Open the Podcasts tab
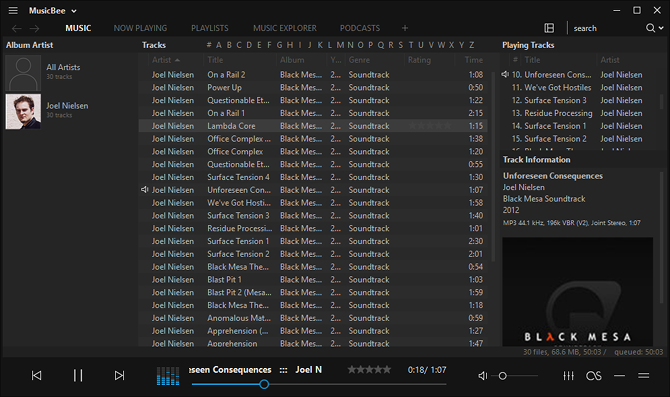The image size is (670, 397). (360, 28)
